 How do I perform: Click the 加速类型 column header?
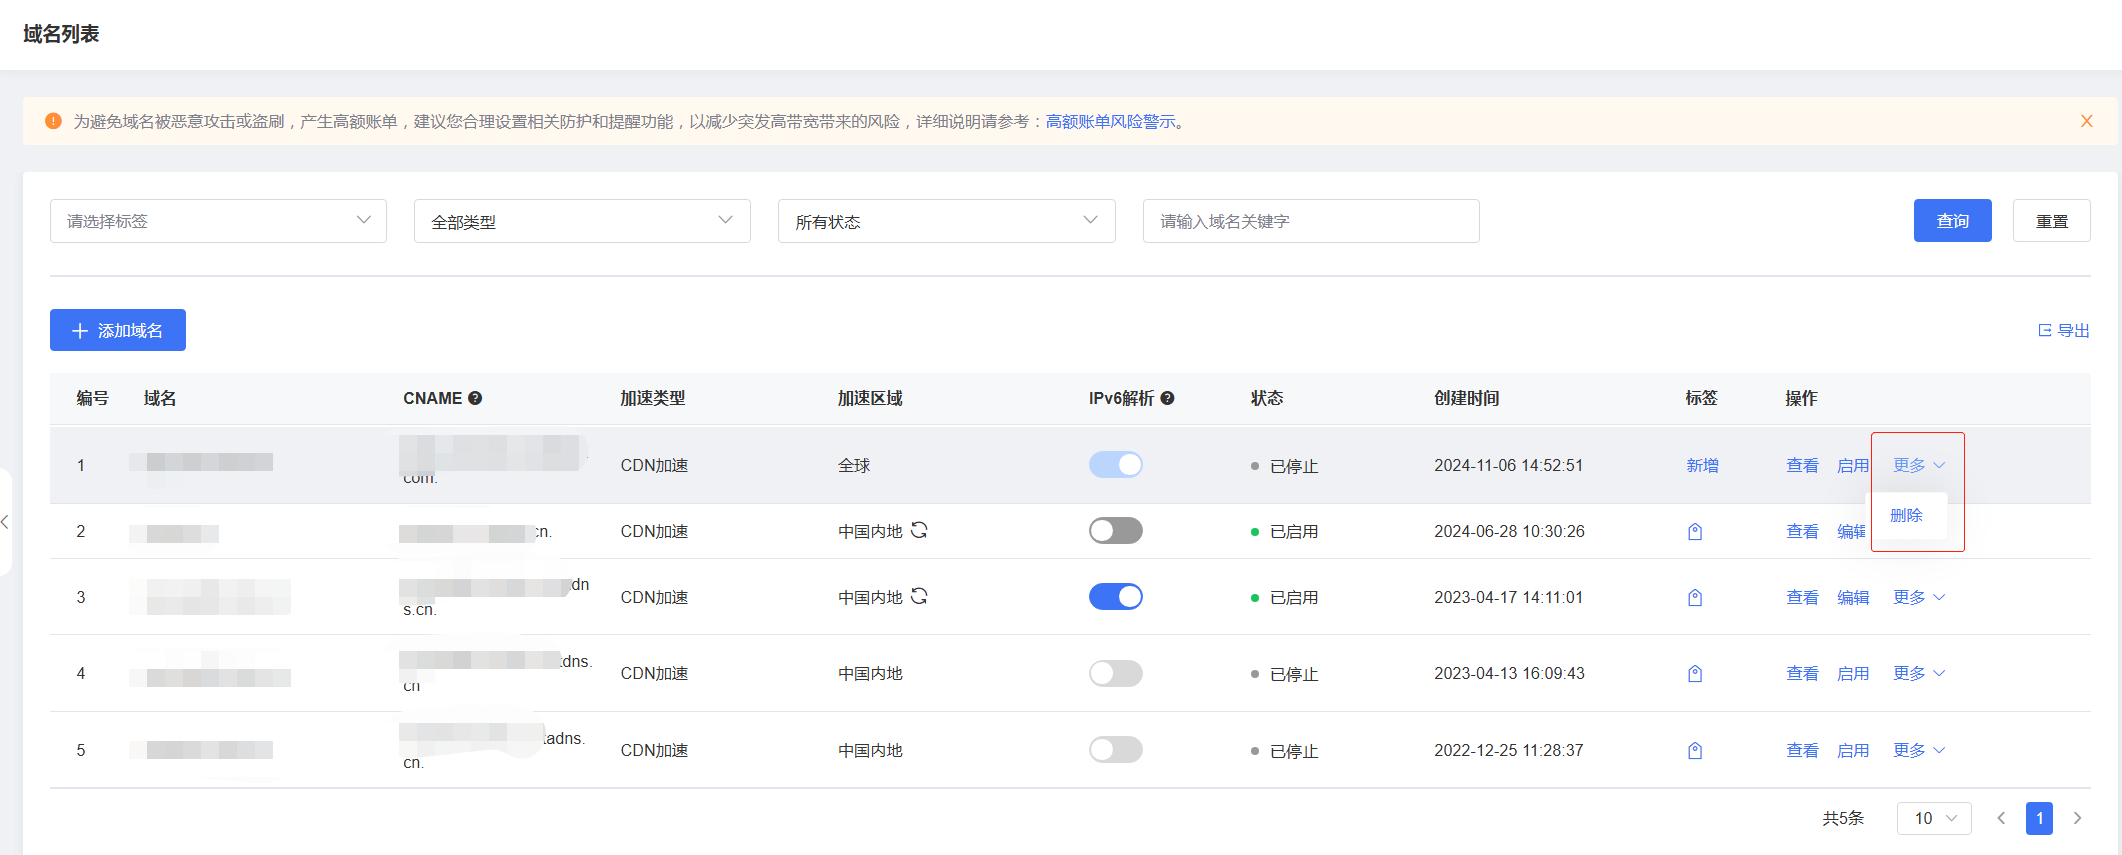point(652,398)
